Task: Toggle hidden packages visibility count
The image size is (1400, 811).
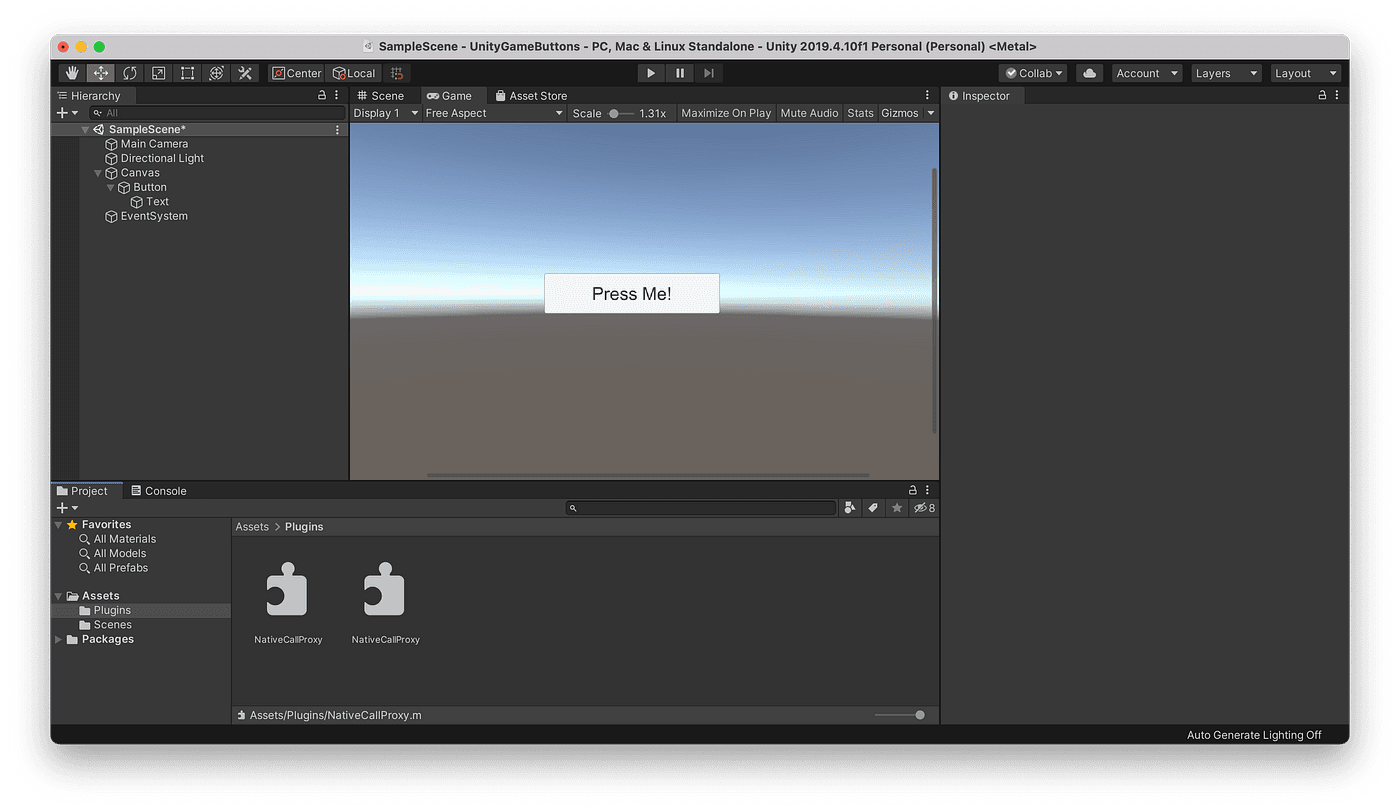Action: pos(924,508)
